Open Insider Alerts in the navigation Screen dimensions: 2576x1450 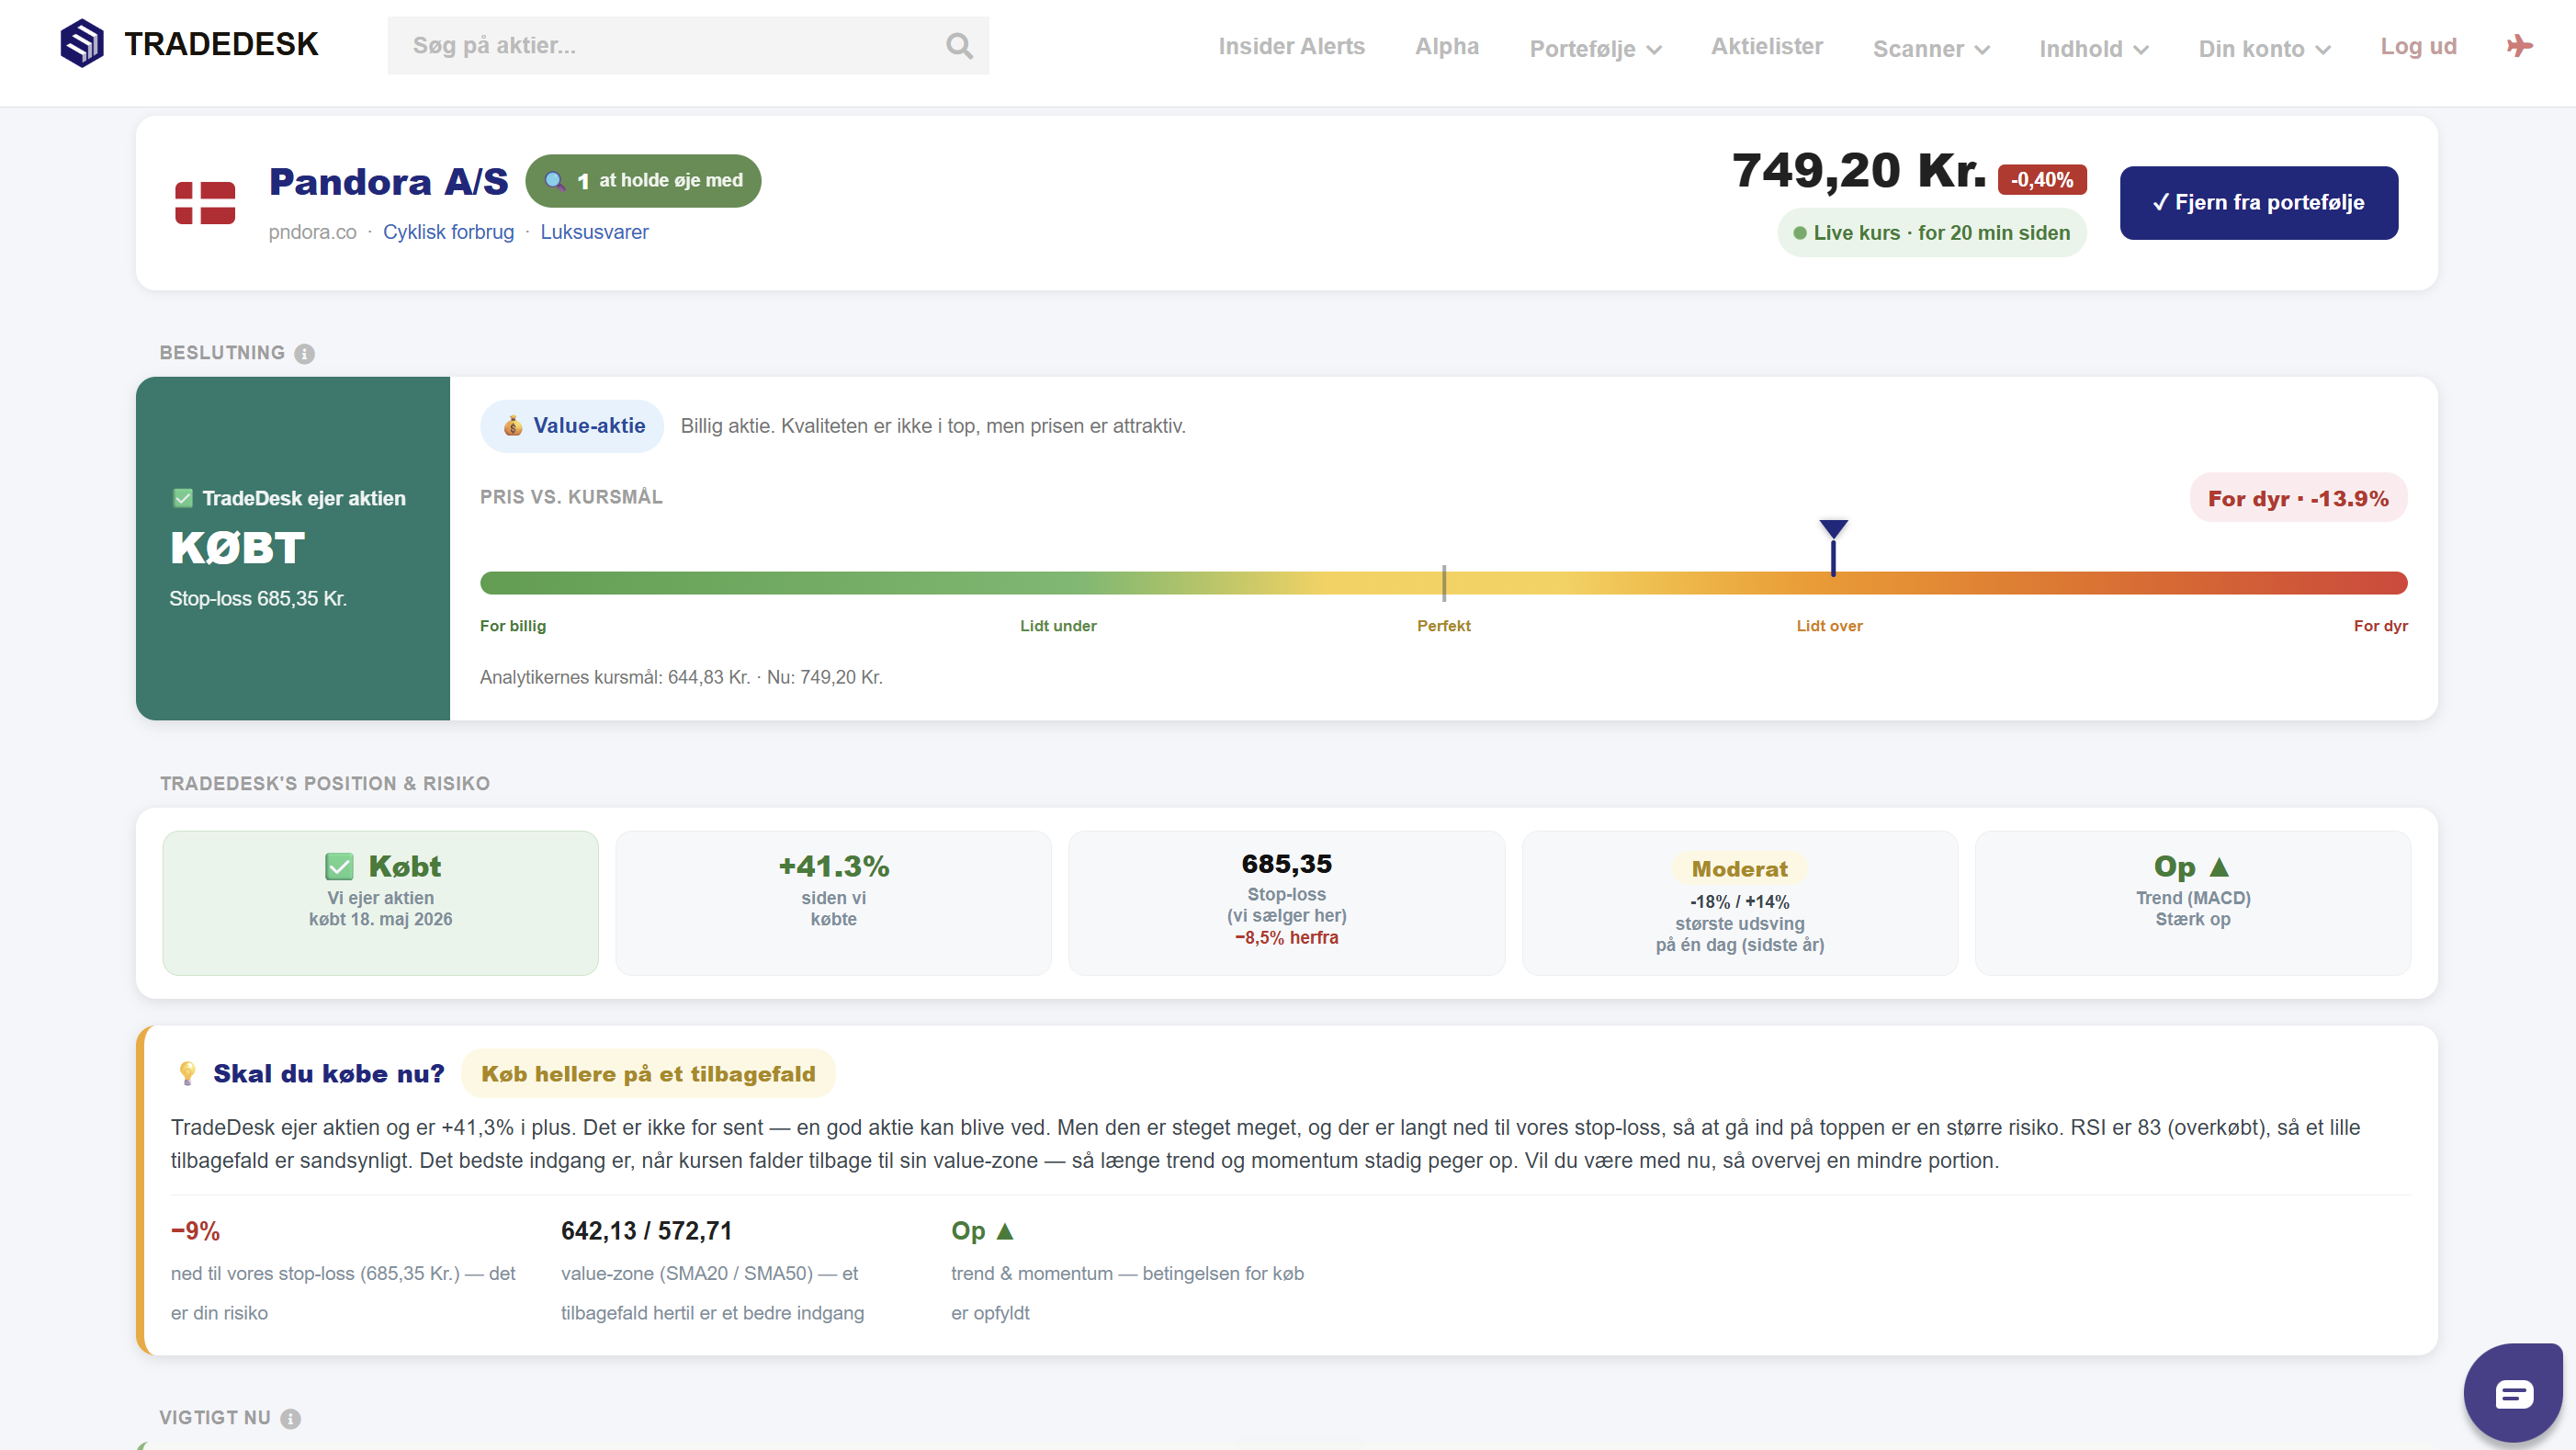pos(1291,46)
